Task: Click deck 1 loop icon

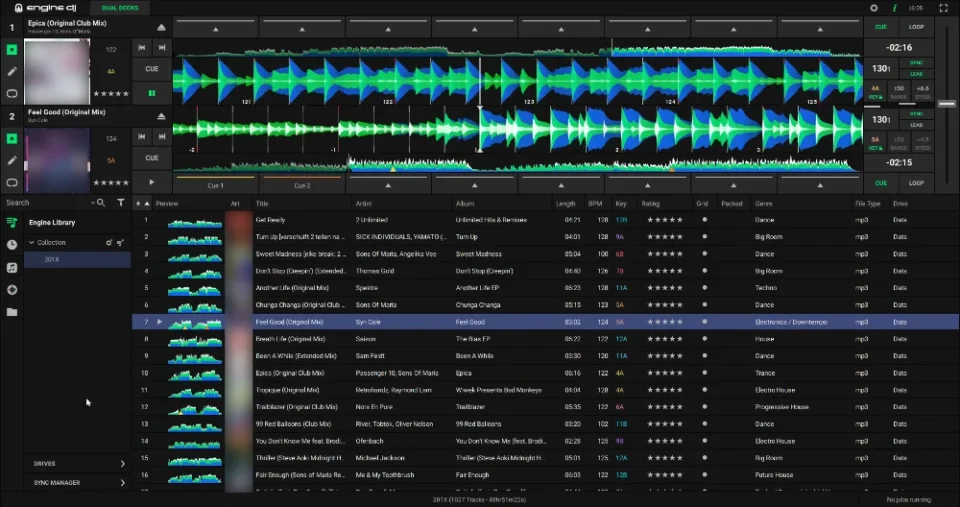Action: click(x=12, y=93)
